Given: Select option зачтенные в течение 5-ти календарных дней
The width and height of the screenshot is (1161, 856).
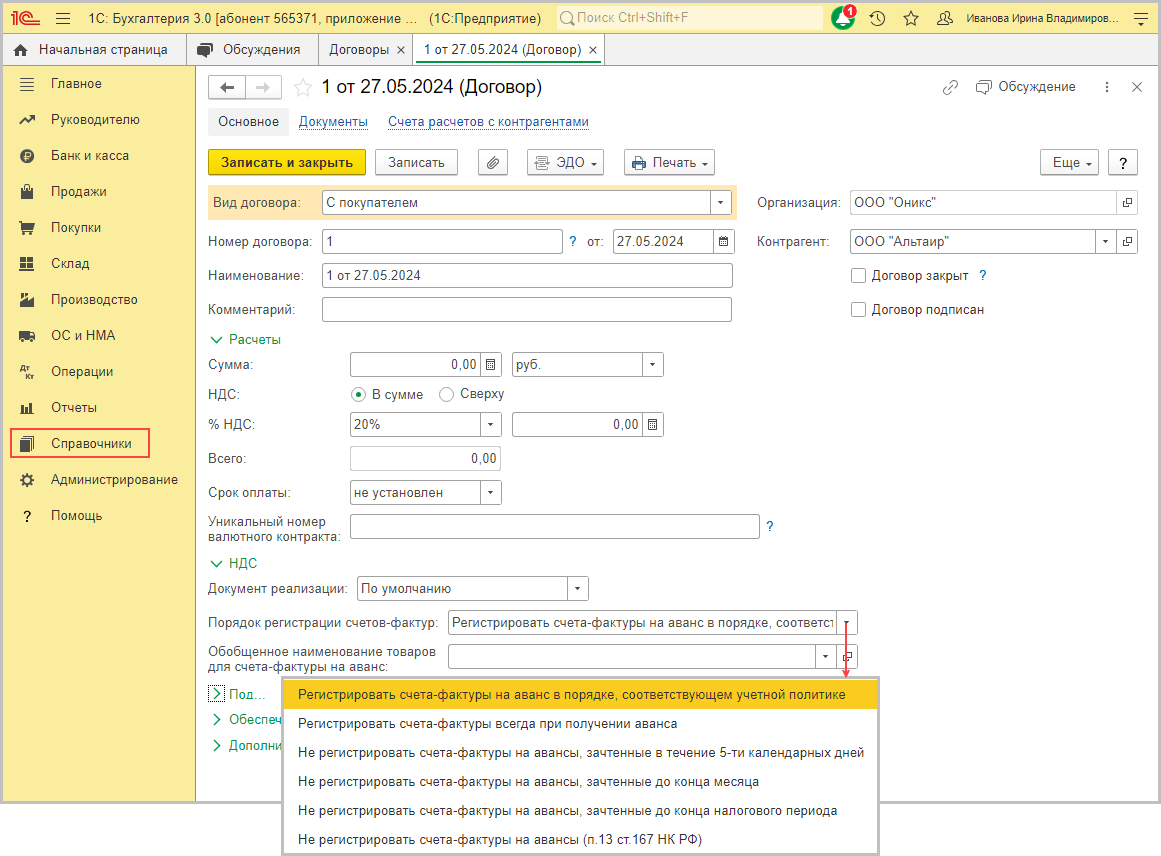Looking at the screenshot, I should pyautogui.click(x=580, y=752).
